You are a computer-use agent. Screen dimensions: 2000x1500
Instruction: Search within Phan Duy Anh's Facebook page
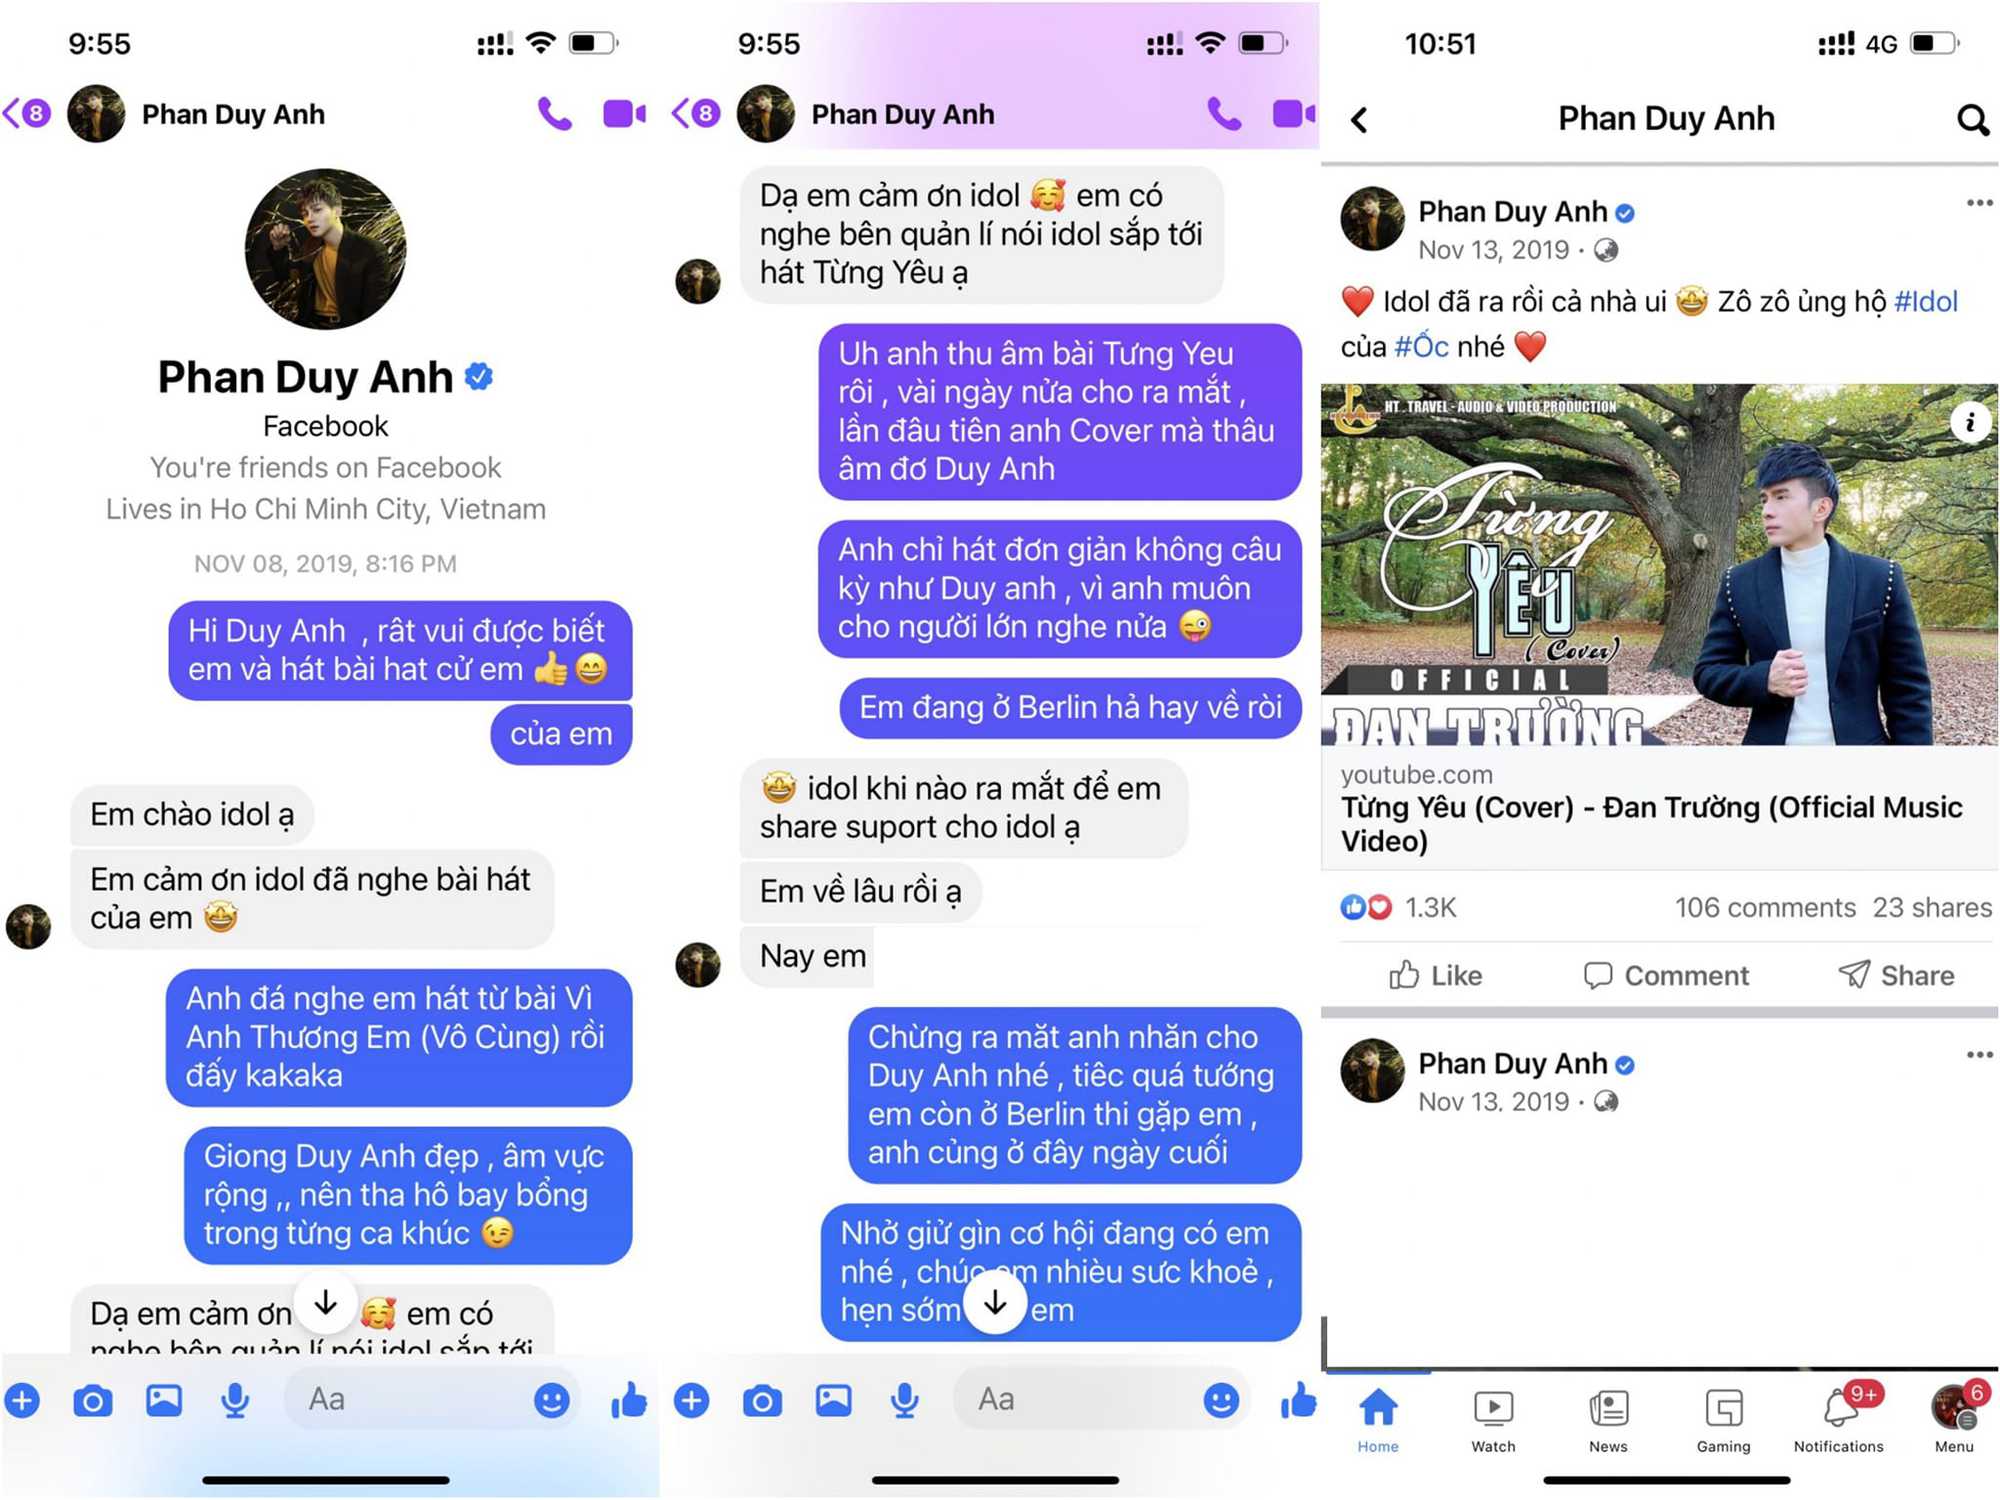coord(1972,120)
